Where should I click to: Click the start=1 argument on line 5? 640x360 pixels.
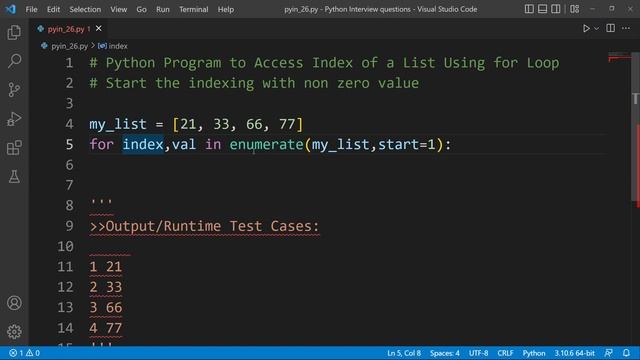pos(407,144)
